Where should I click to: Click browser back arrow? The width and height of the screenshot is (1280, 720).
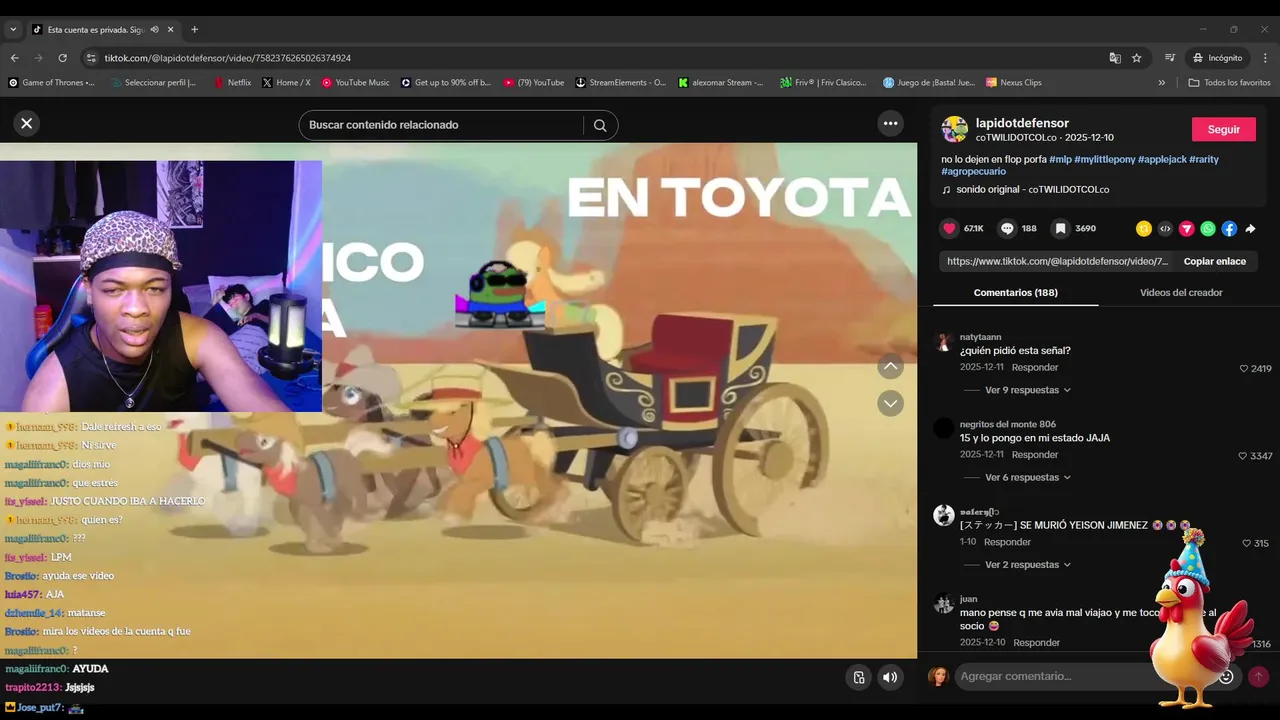pyautogui.click(x=14, y=58)
